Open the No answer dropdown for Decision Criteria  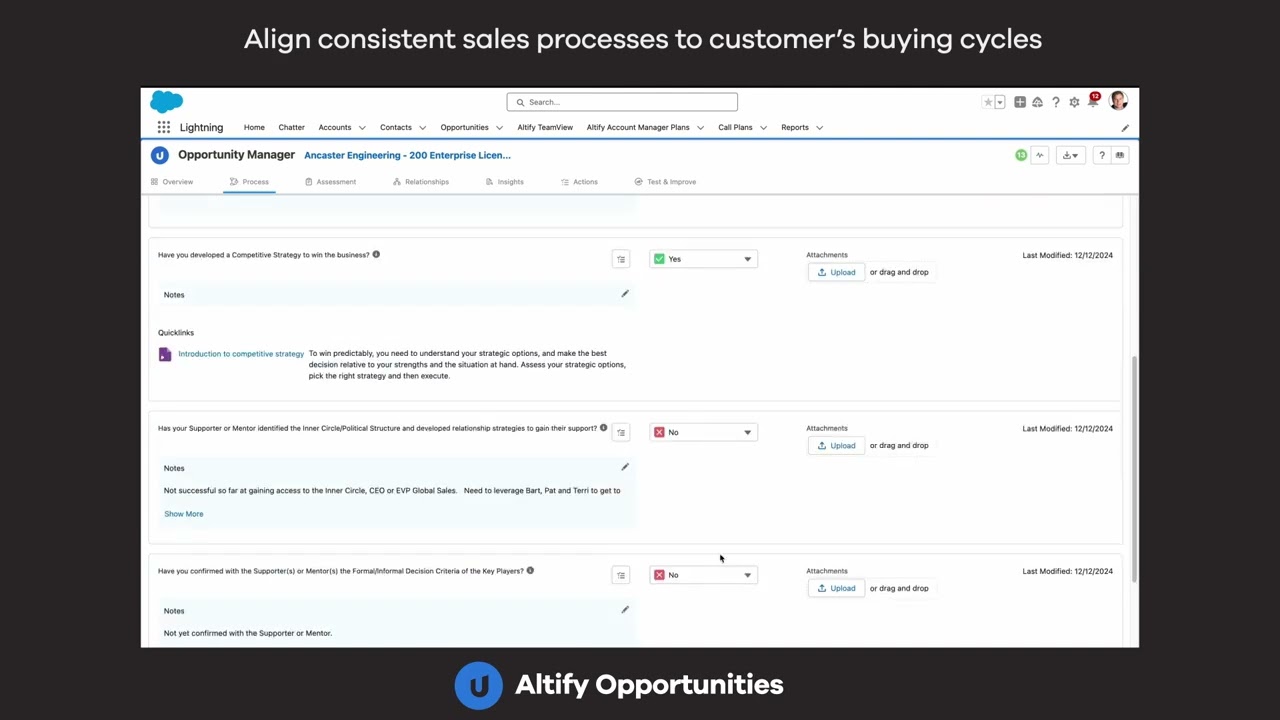point(703,575)
